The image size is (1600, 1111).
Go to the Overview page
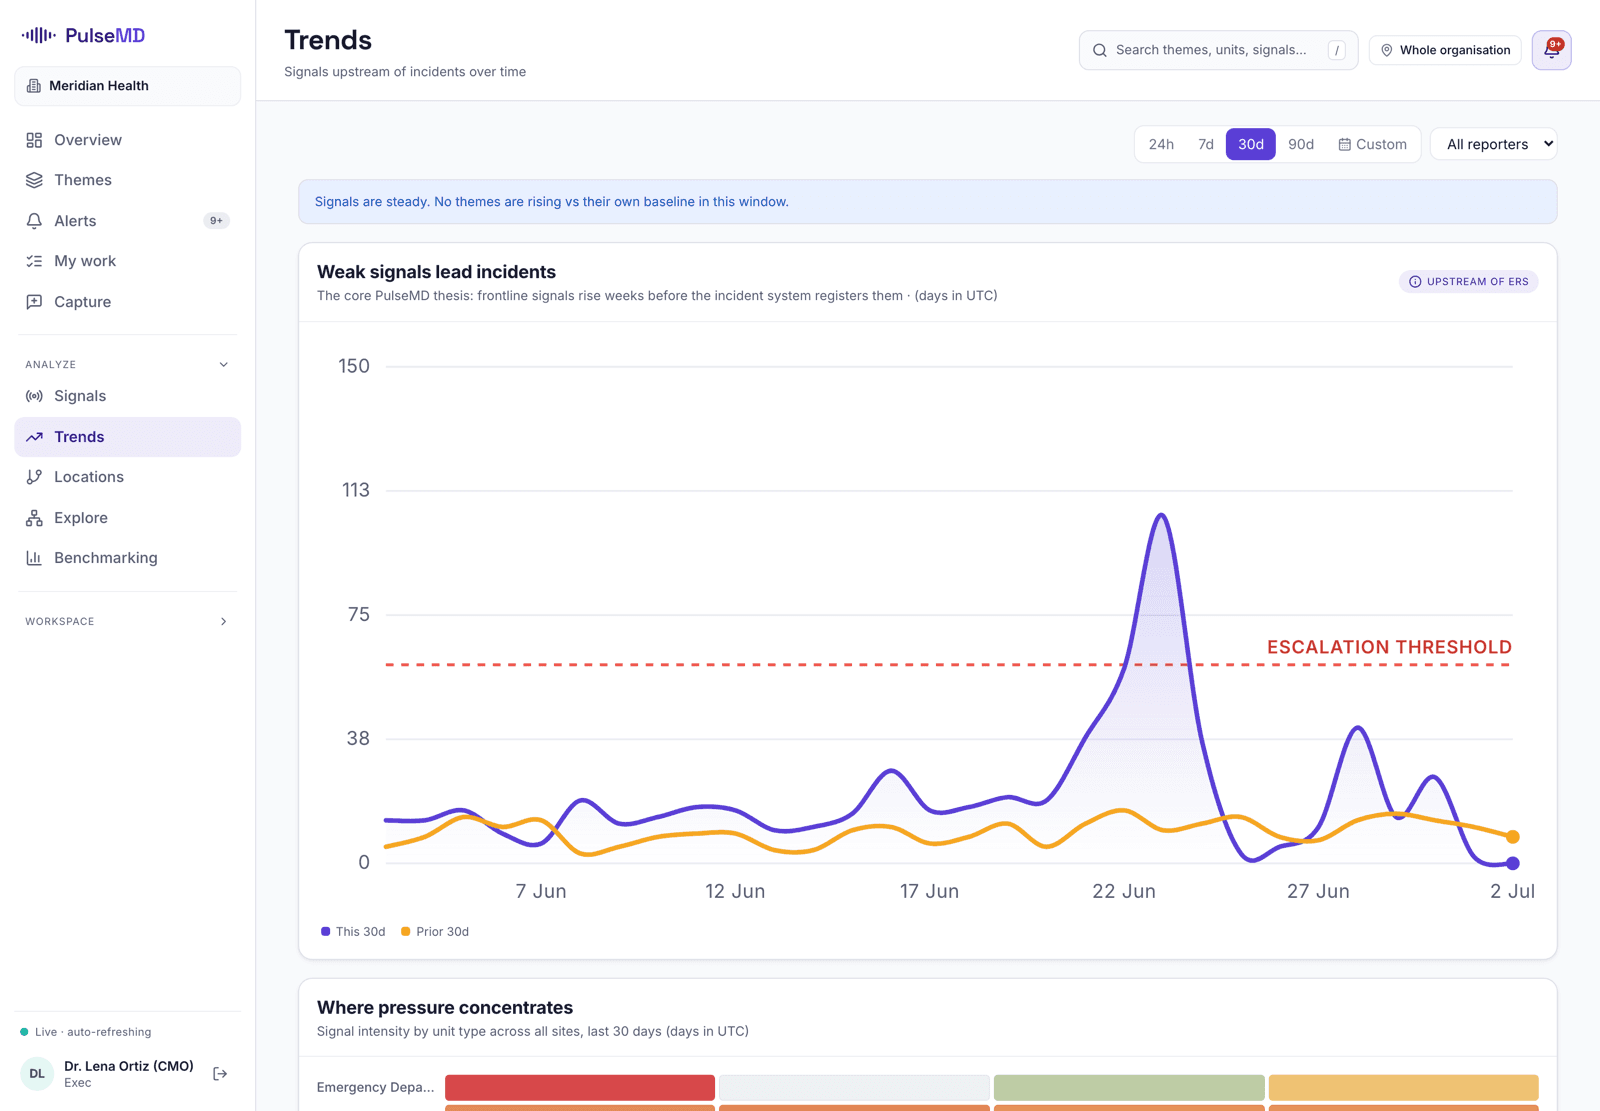coord(128,140)
